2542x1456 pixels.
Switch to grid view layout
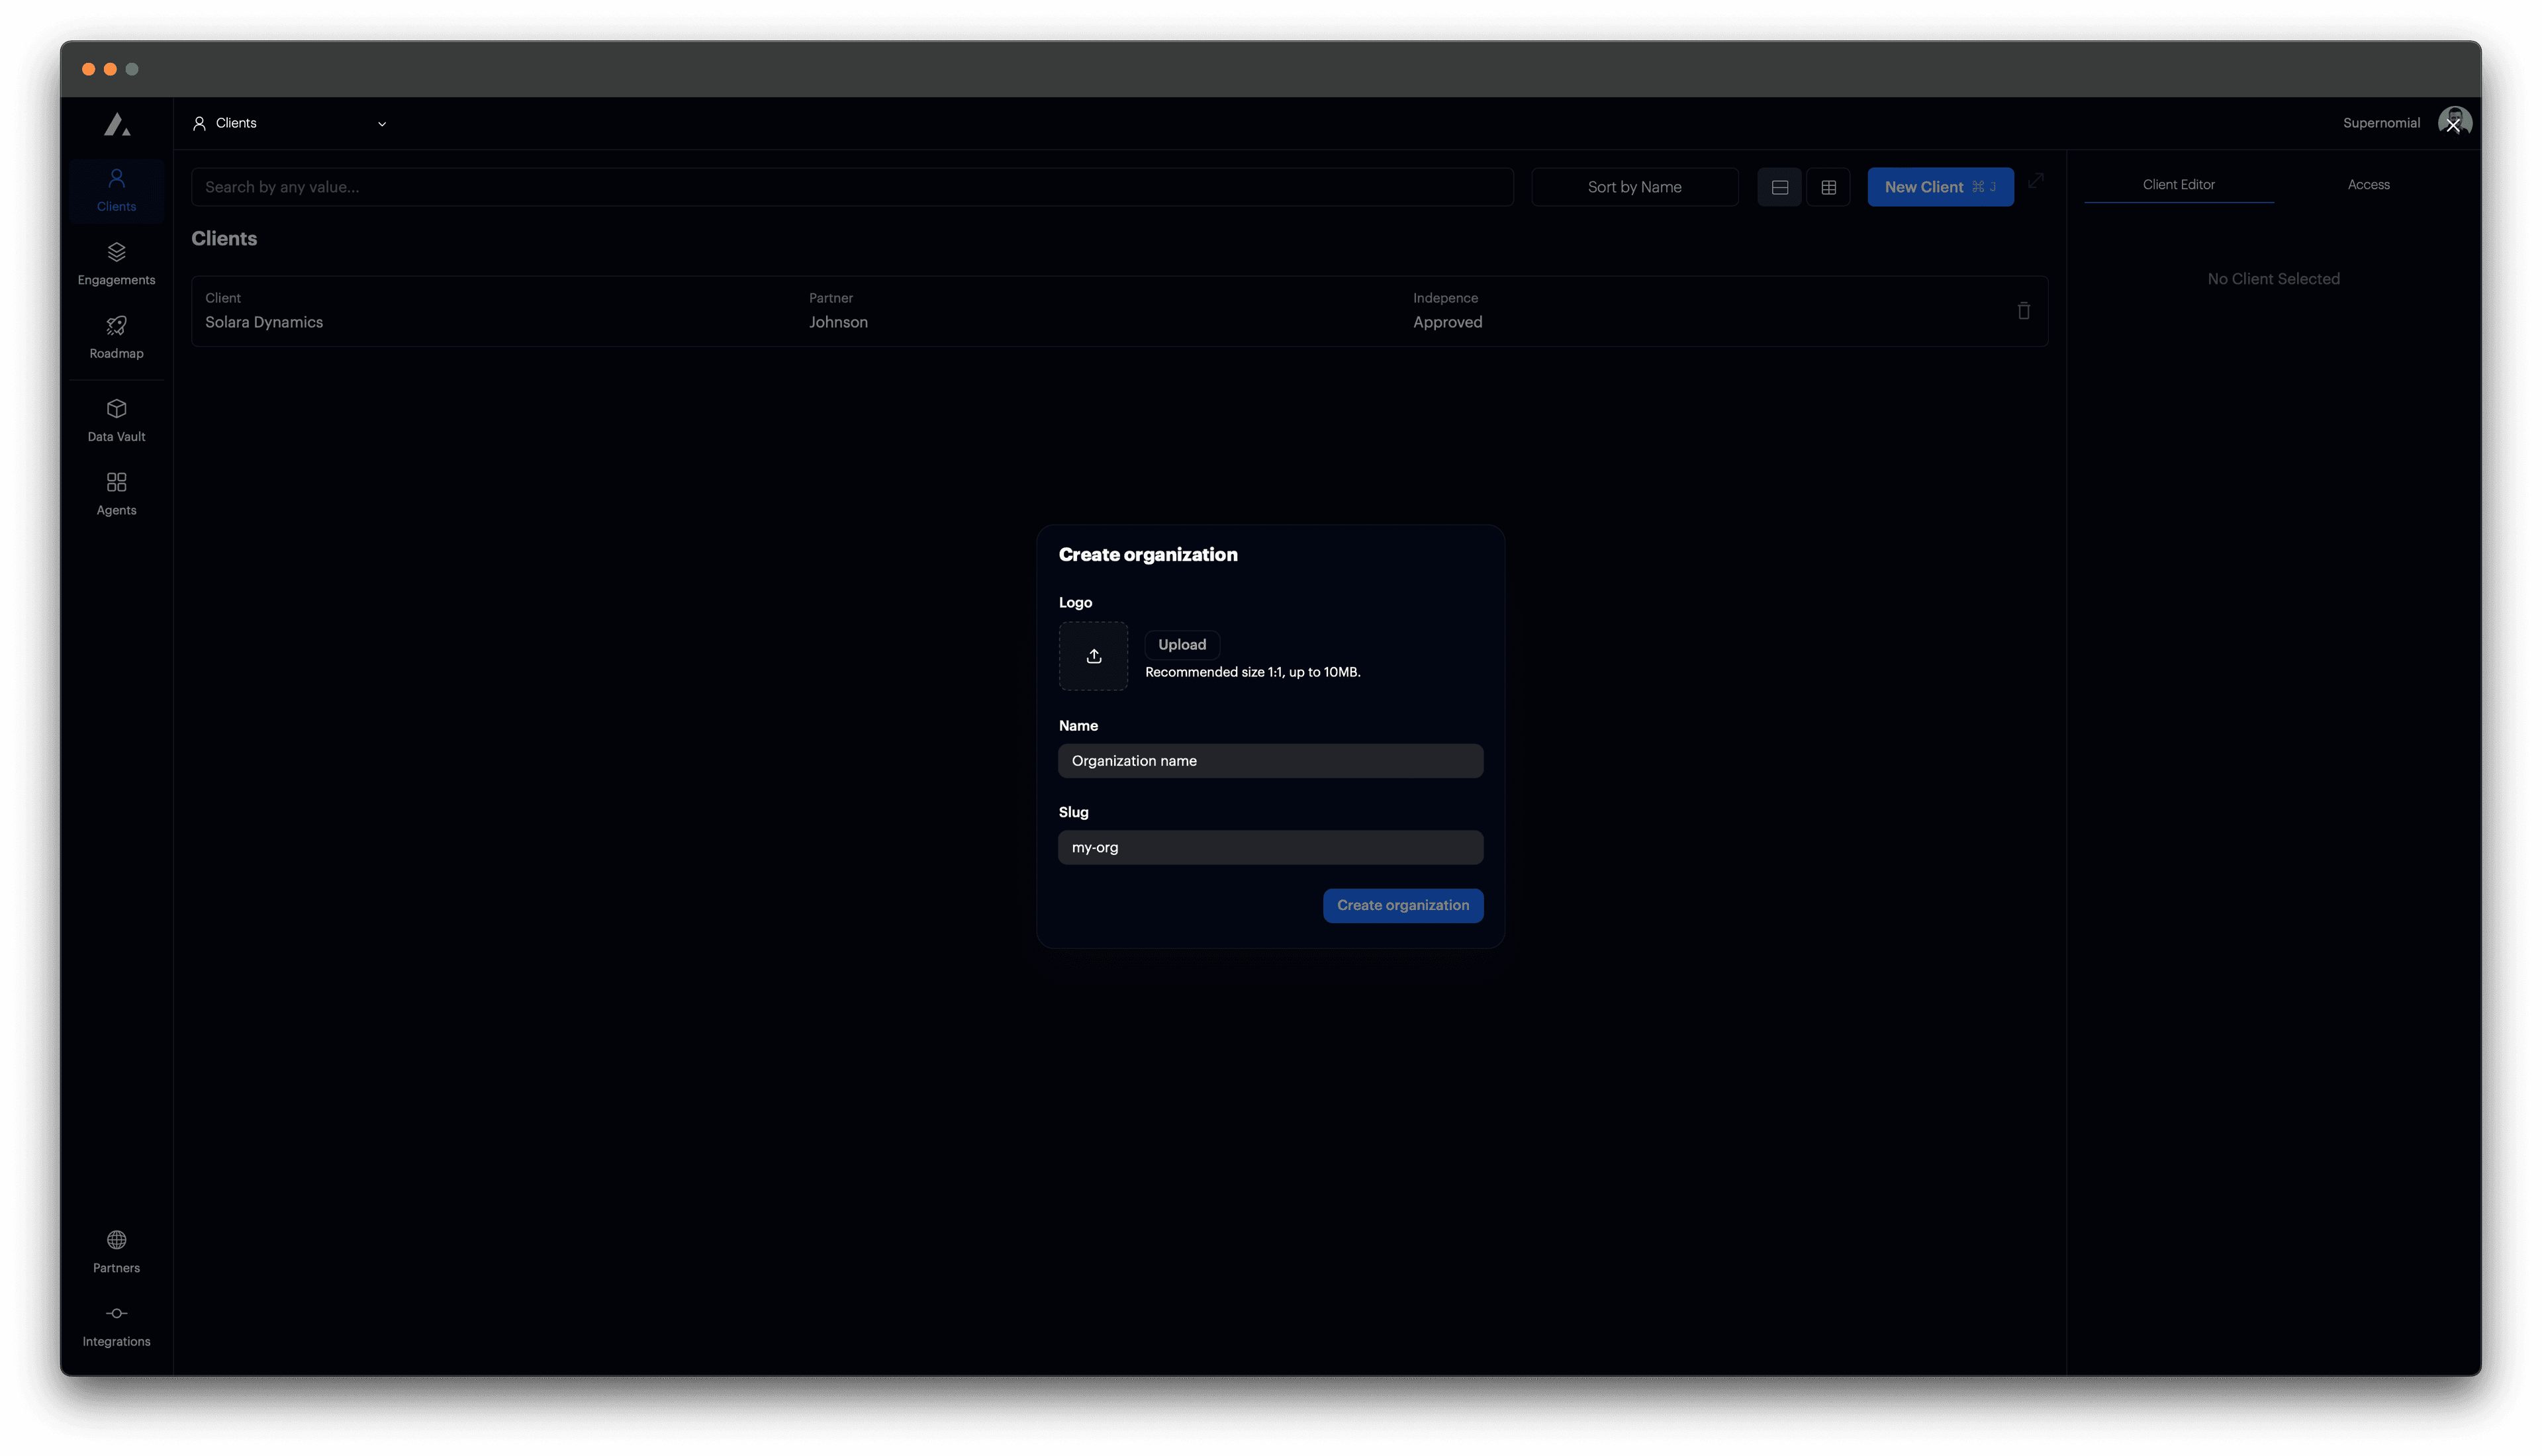pos(1829,186)
